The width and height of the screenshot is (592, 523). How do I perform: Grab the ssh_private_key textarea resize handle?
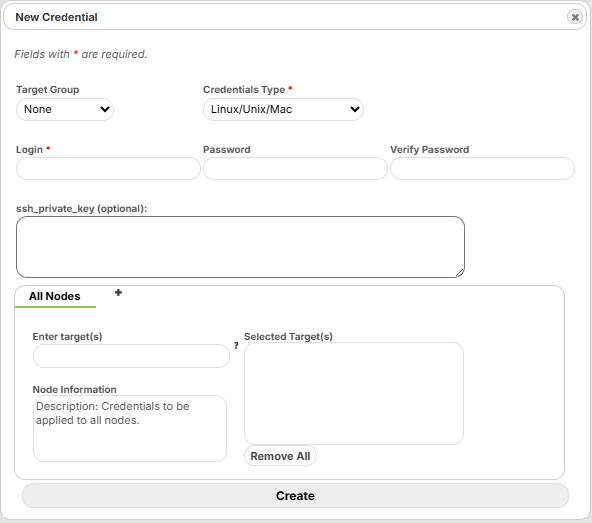coord(459,273)
